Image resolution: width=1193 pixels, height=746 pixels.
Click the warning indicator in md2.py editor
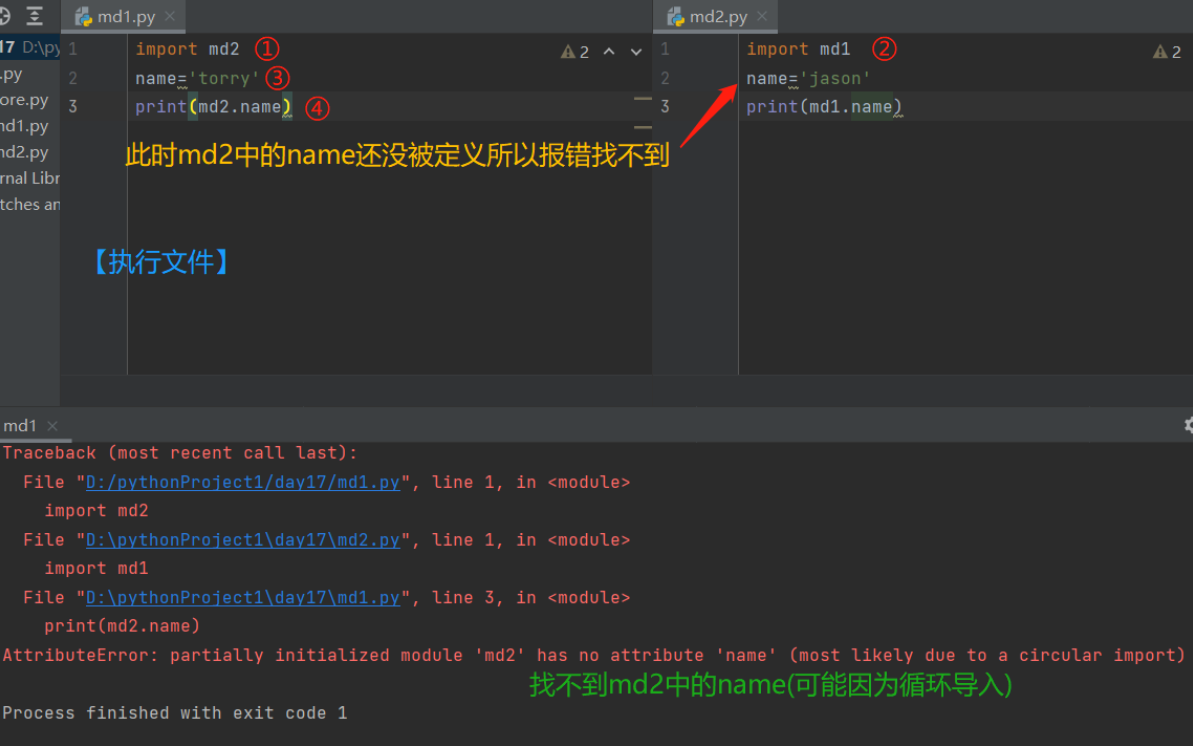[1167, 52]
